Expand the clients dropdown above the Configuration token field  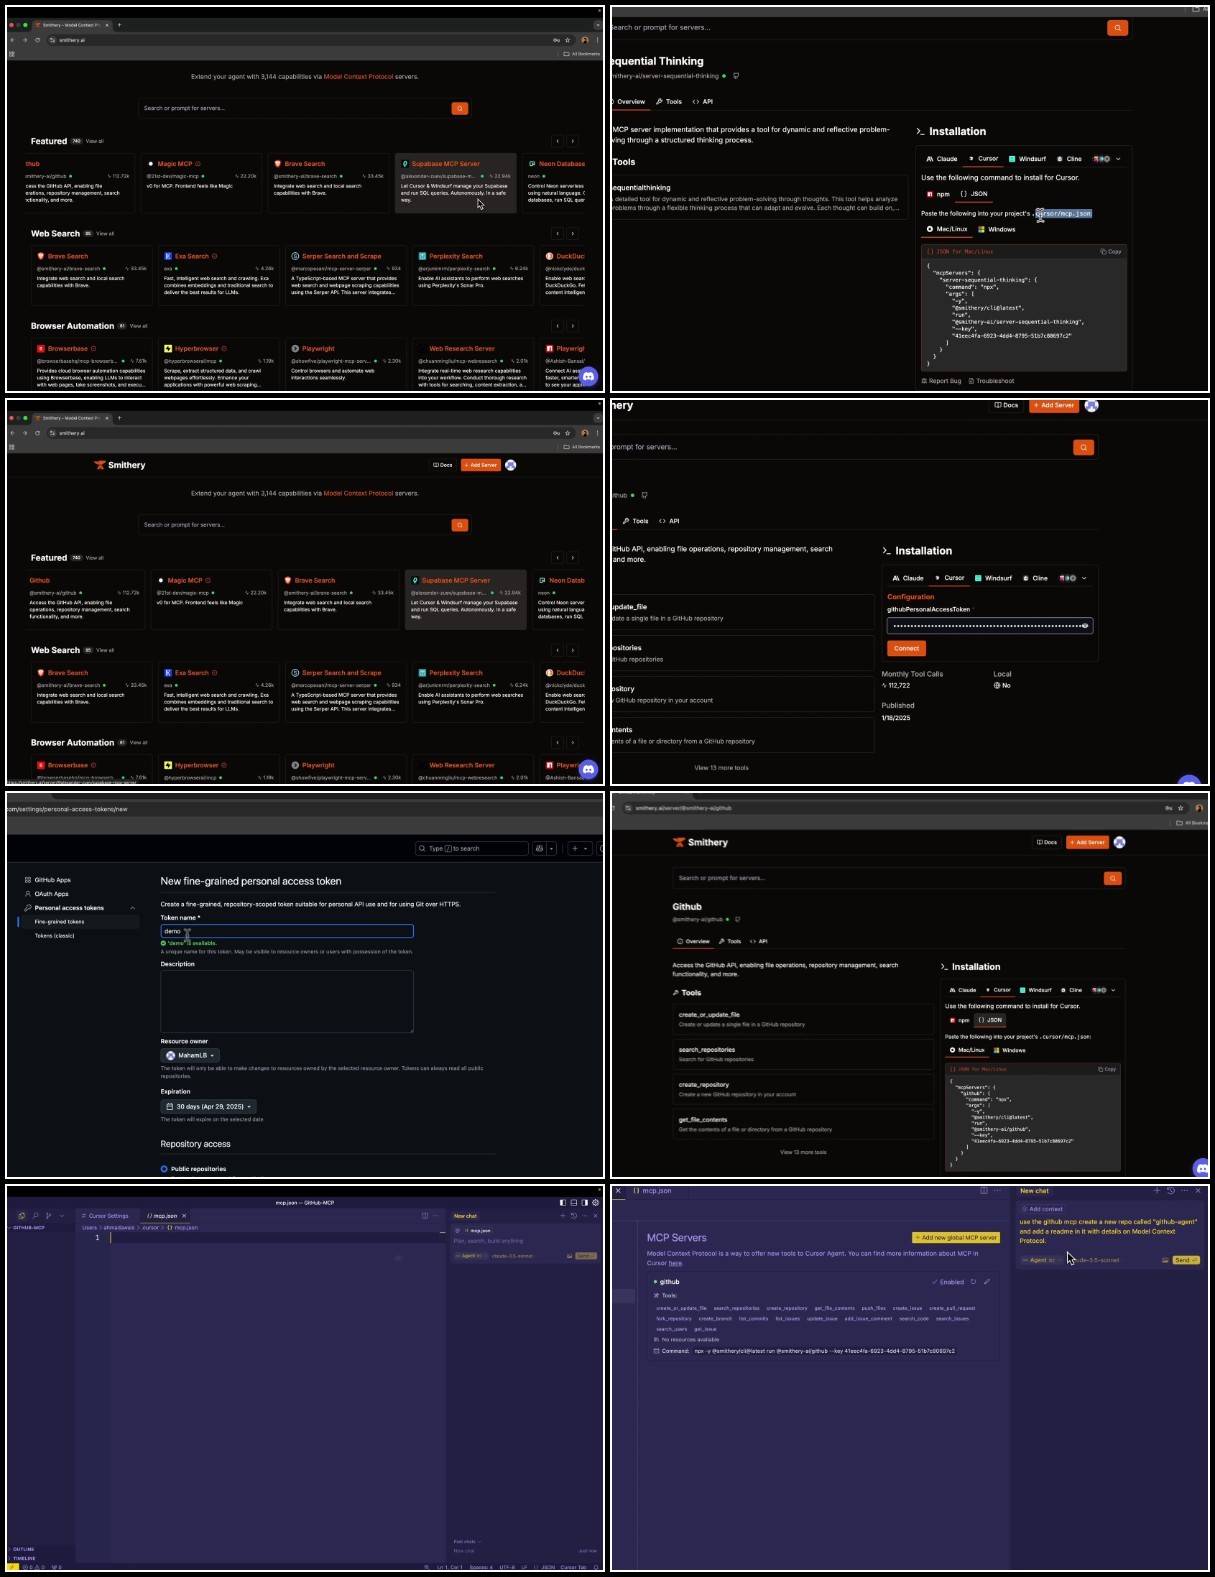point(1084,578)
